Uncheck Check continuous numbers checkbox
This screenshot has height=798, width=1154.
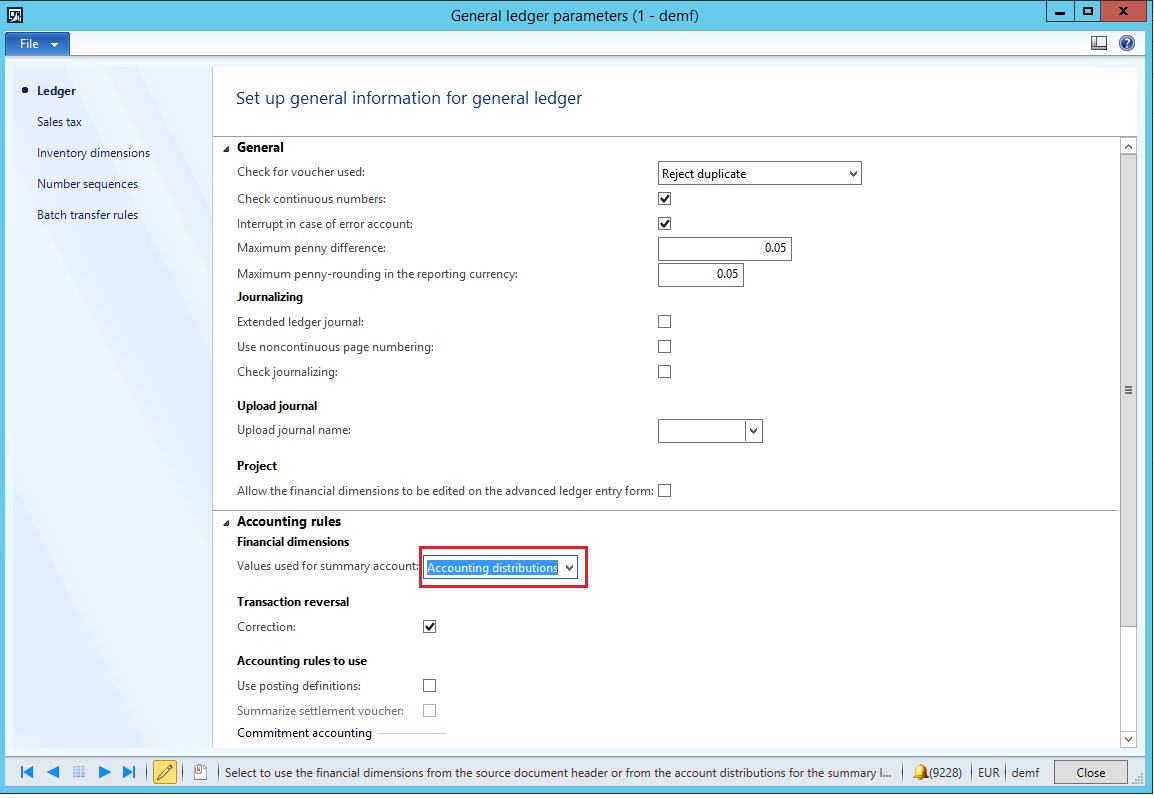pyautogui.click(x=665, y=199)
